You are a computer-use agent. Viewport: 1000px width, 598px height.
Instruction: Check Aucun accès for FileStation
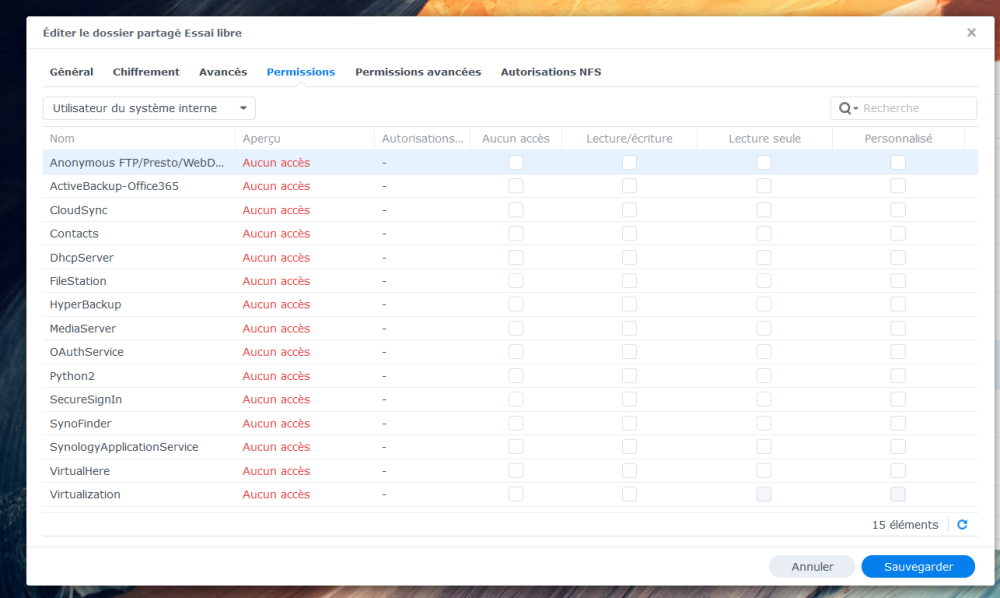(515, 281)
